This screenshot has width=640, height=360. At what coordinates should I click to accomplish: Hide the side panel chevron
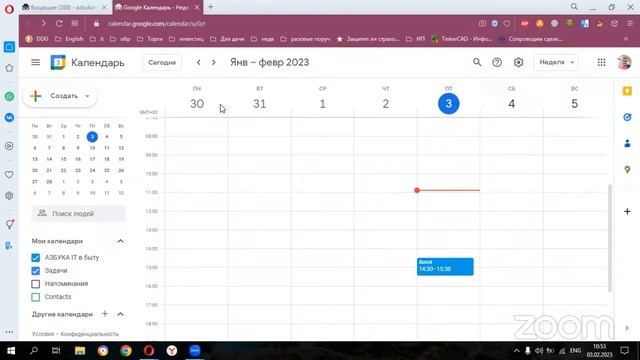627,328
